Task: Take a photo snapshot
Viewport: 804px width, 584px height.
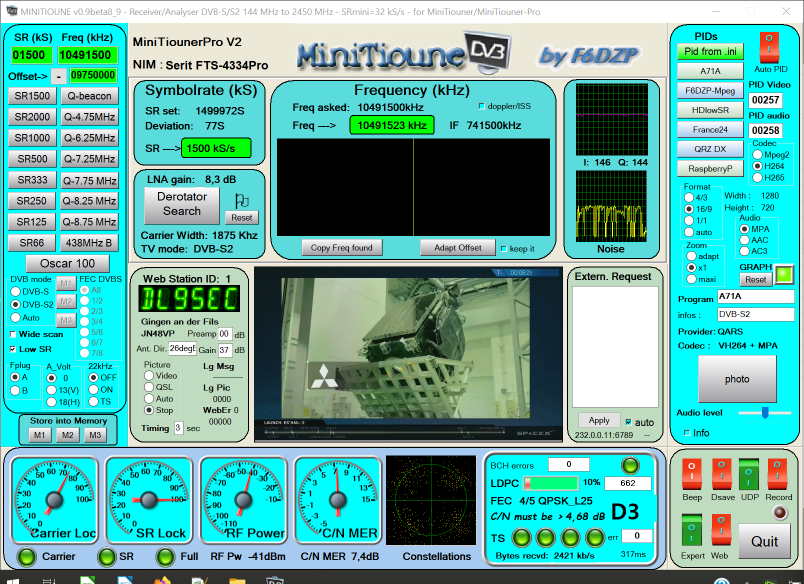Action: tap(737, 379)
